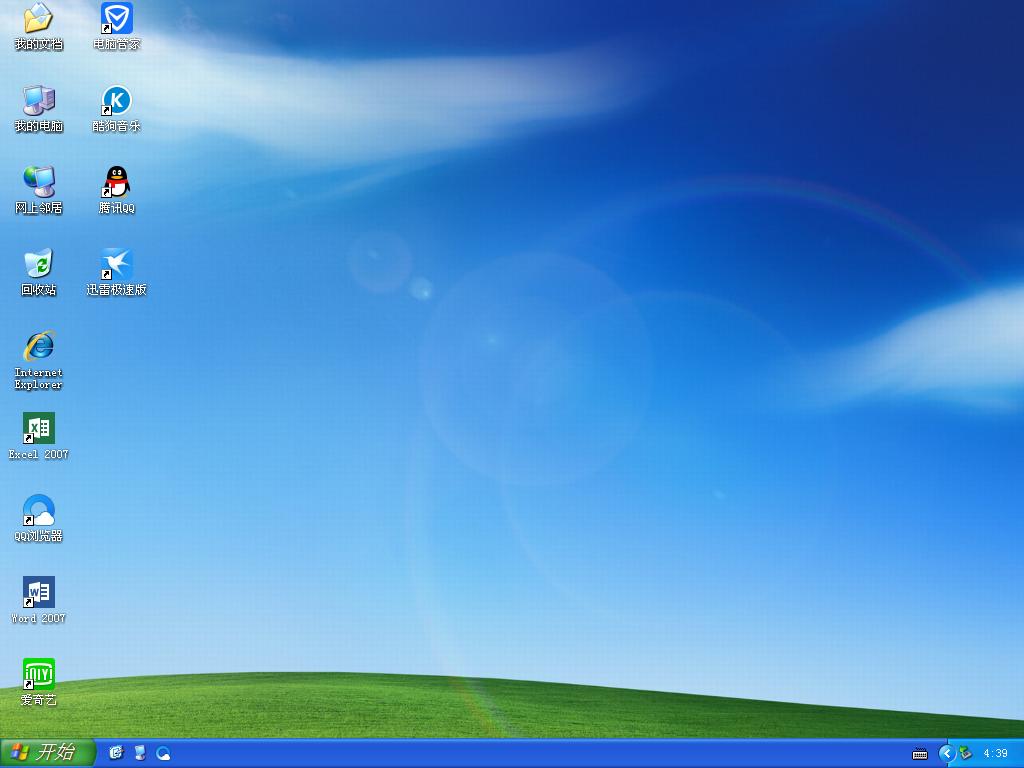This screenshot has height=768, width=1024.
Task: Open My Documents 我的文档
Action: click(x=38, y=20)
